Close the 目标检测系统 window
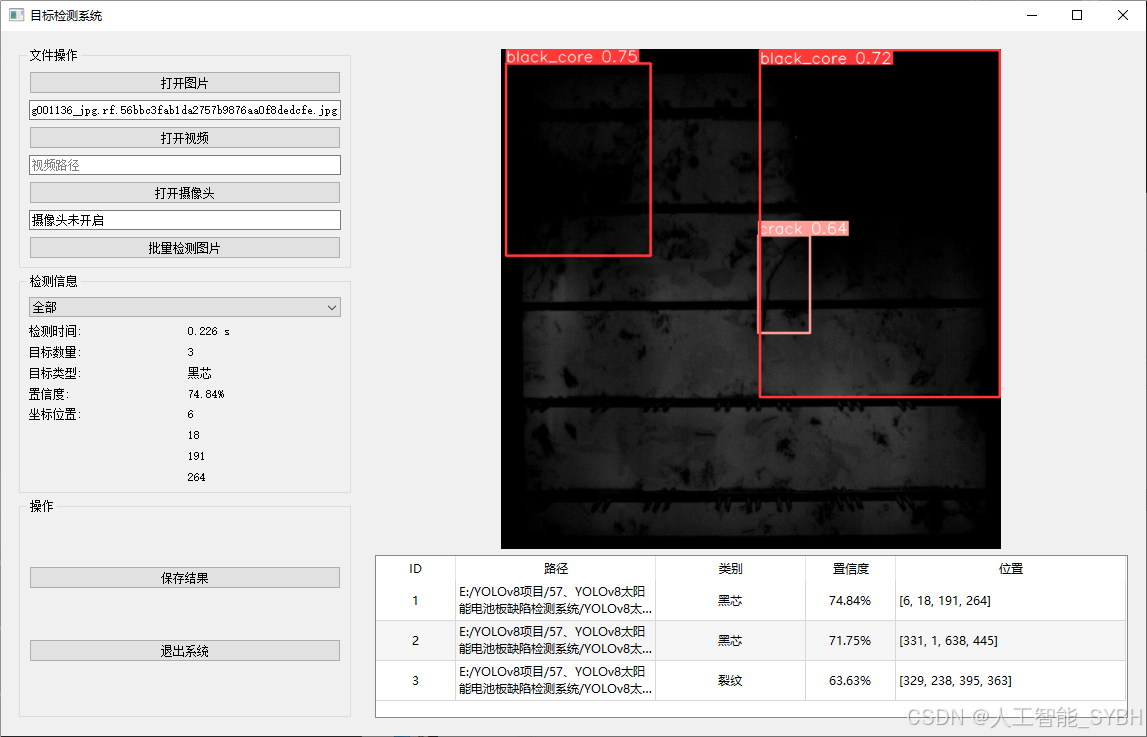1147x737 pixels. pyautogui.click(x=1123, y=15)
